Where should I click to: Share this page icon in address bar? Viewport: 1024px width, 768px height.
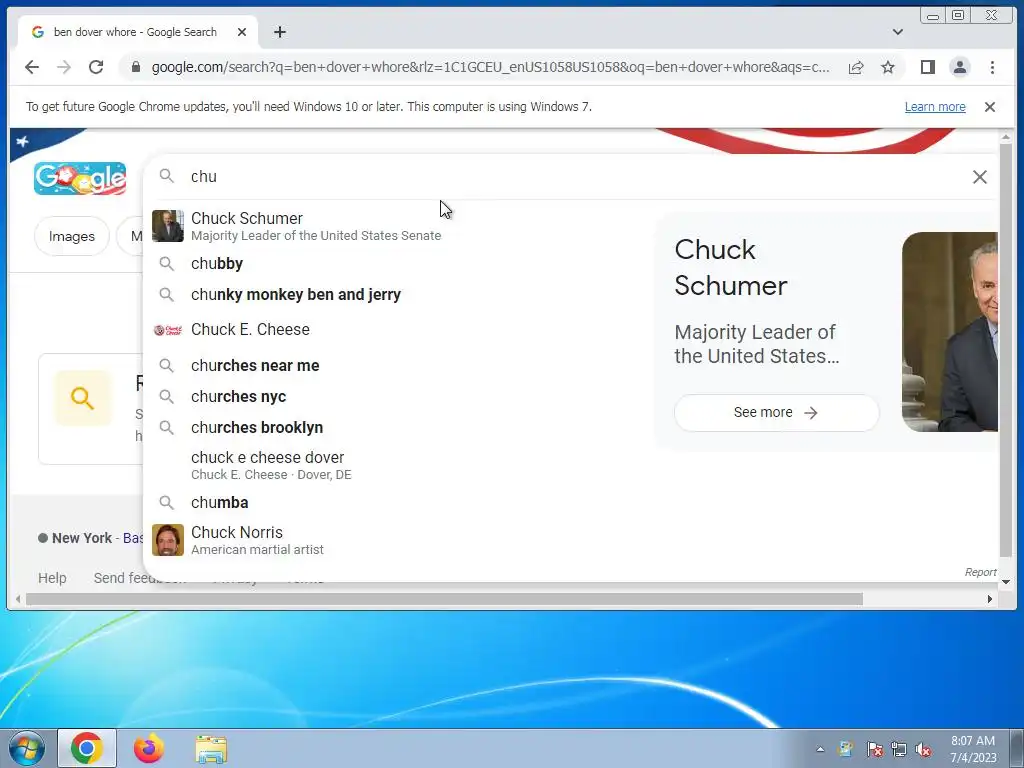point(856,67)
